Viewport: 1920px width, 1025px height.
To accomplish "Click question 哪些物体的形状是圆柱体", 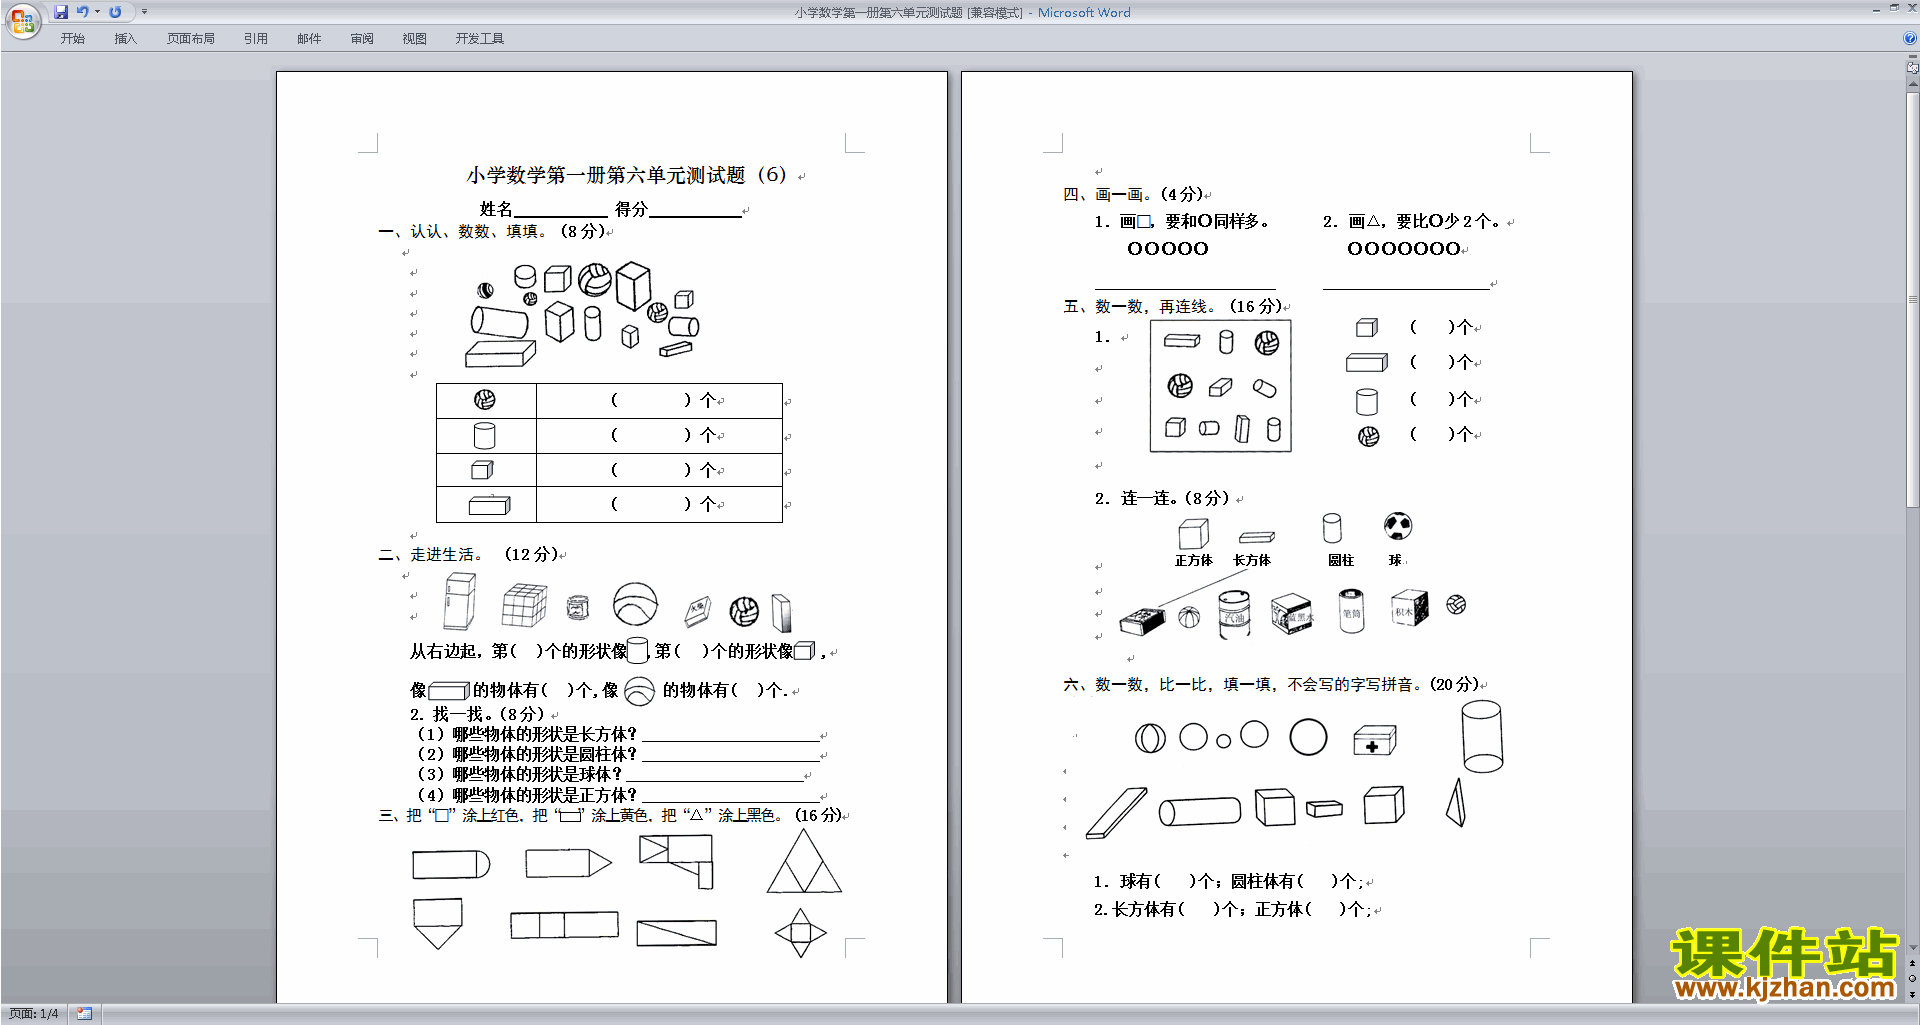I will (x=544, y=754).
